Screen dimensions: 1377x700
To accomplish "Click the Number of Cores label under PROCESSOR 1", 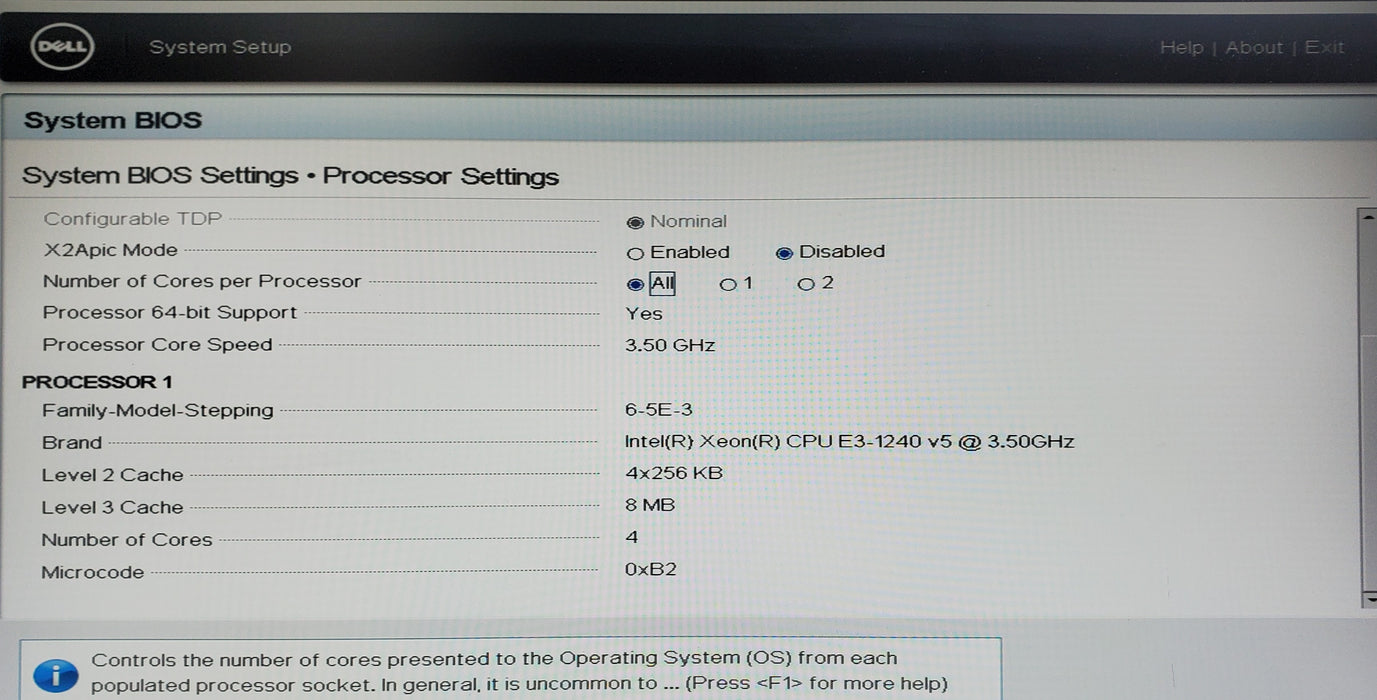I will [x=127, y=539].
